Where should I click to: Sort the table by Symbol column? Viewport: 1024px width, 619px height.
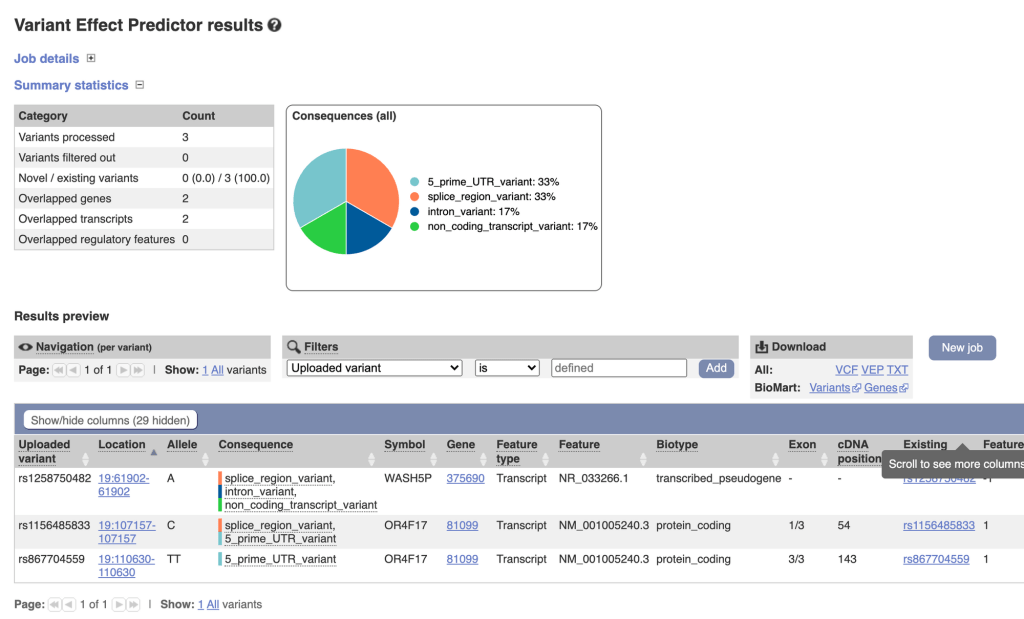point(432,458)
